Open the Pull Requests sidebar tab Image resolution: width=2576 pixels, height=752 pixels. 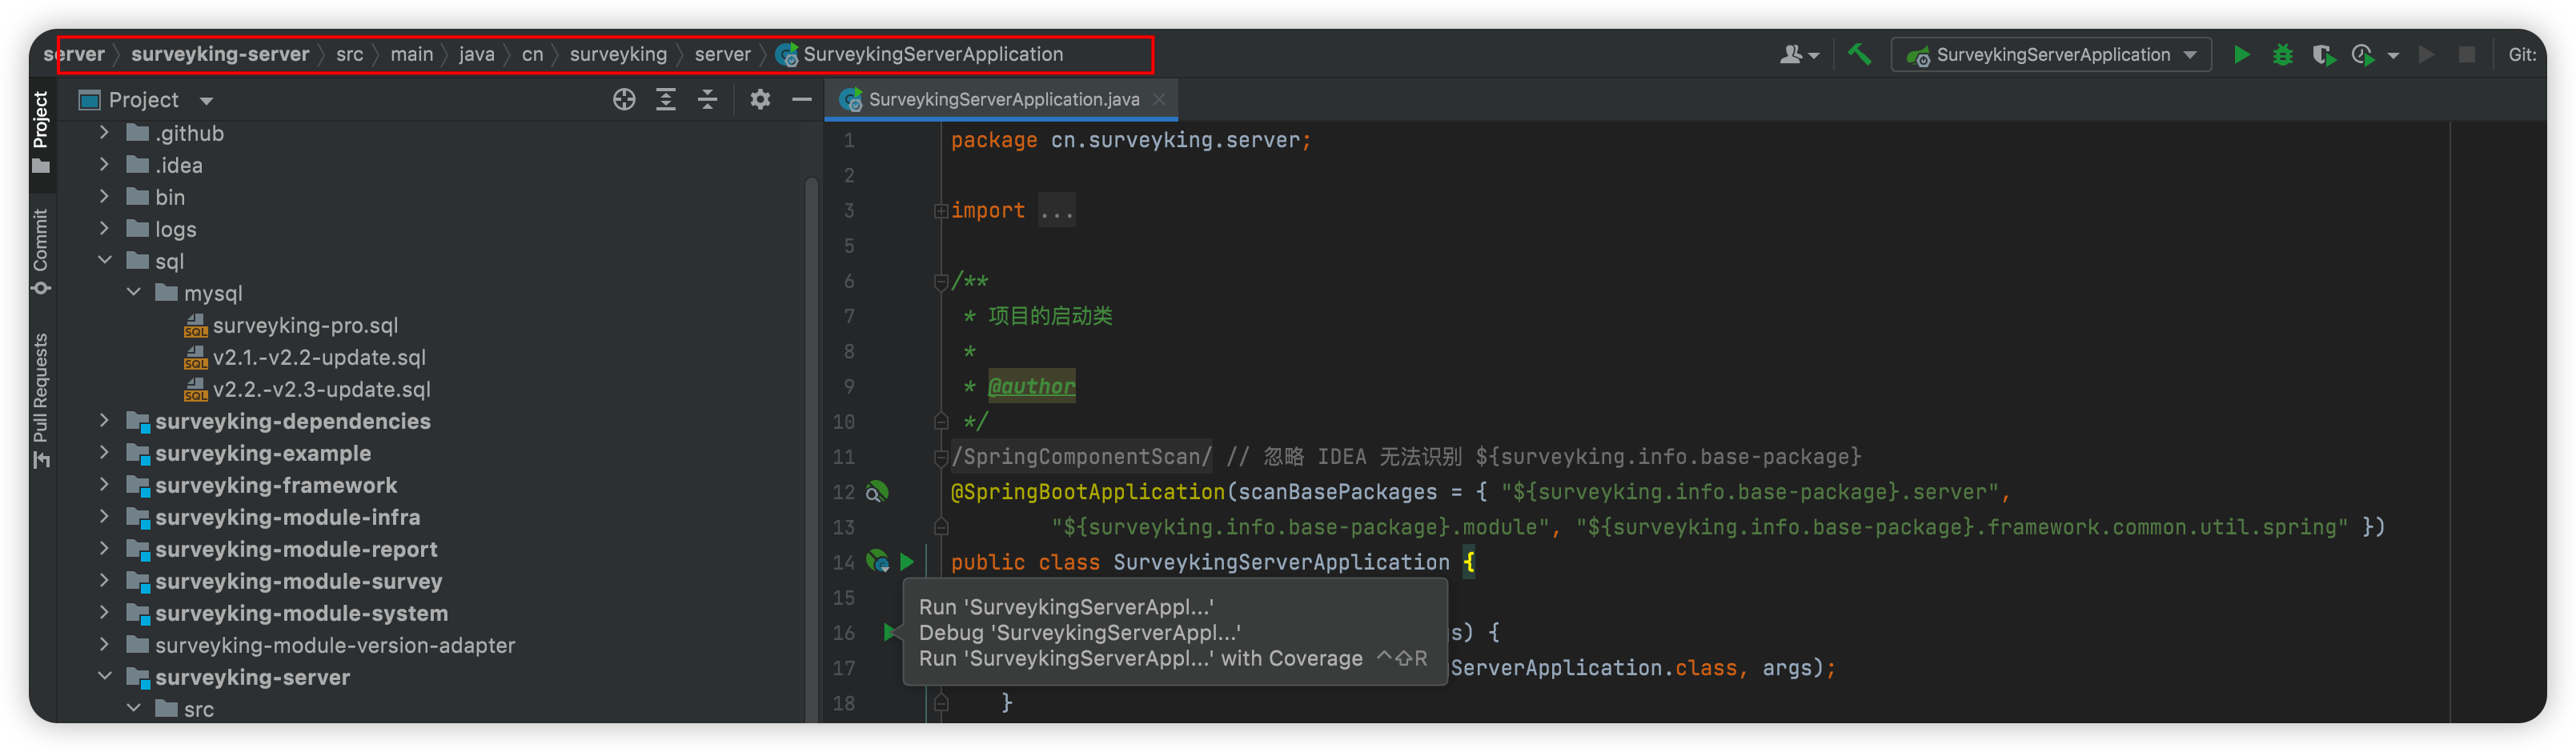[x=41, y=400]
